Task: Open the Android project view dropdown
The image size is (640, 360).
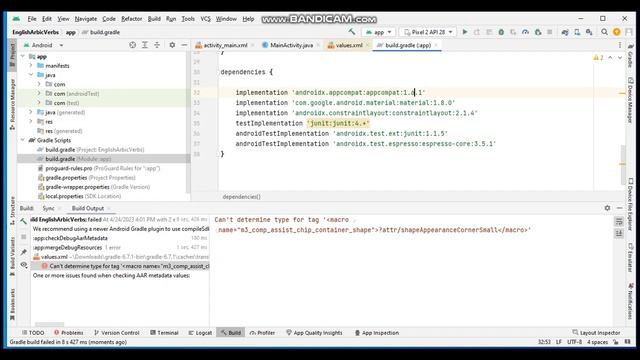Action: coord(43,45)
